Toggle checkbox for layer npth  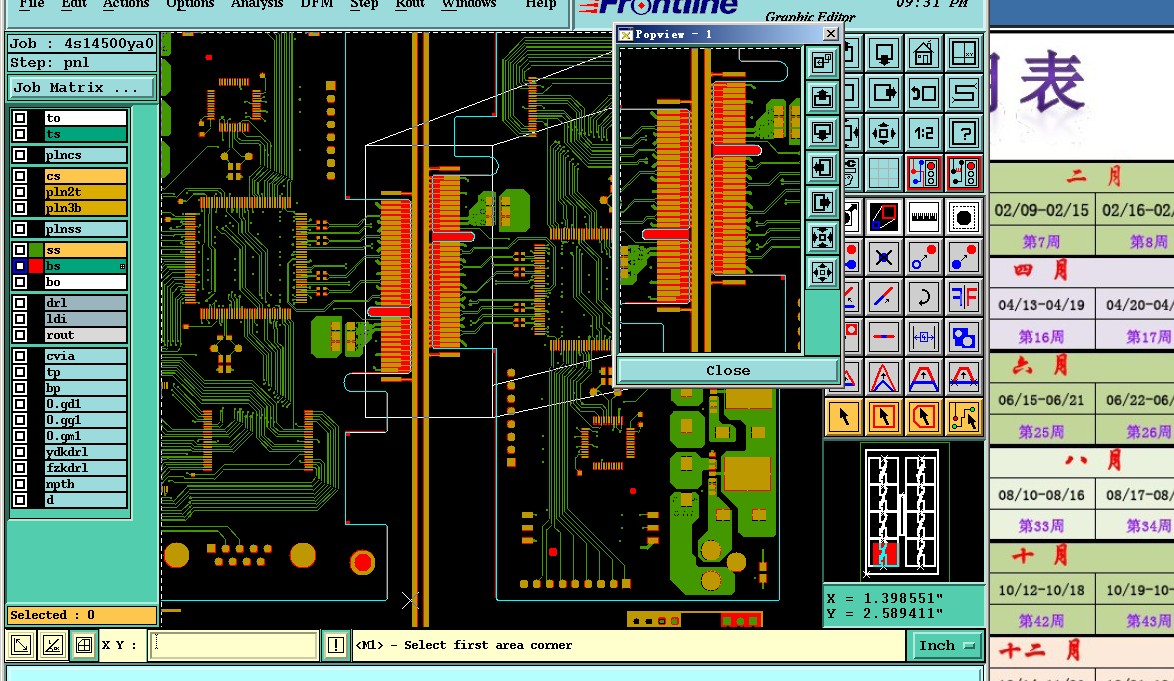[20, 483]
